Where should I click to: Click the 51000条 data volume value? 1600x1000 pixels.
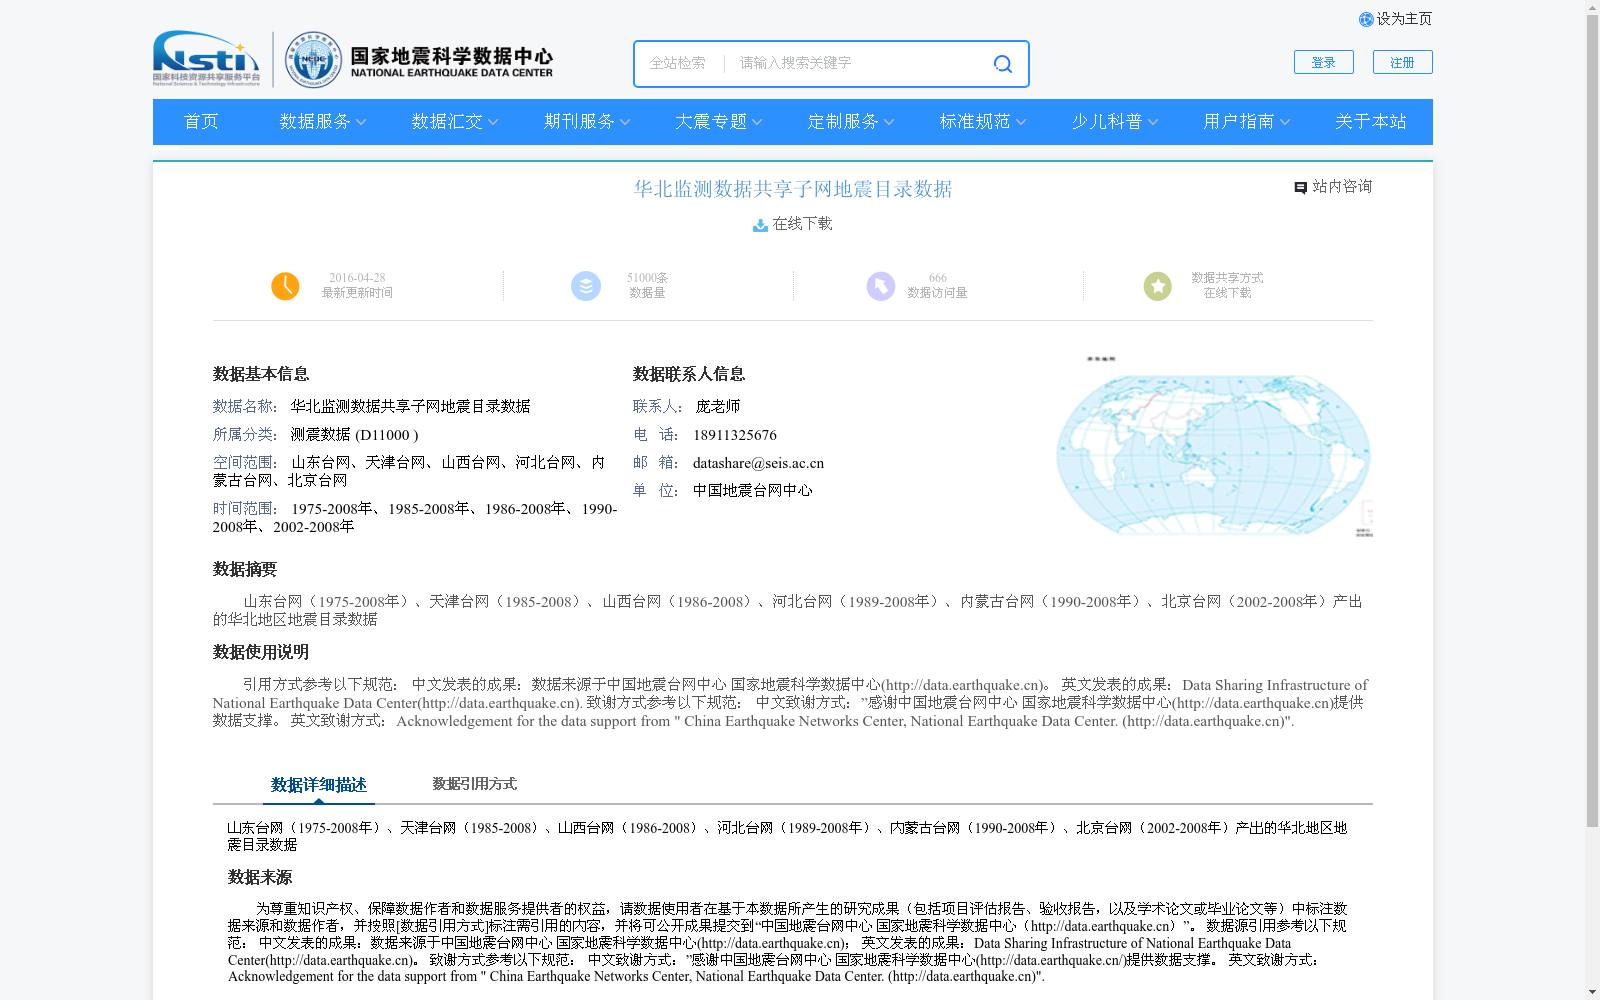(647, 278)
